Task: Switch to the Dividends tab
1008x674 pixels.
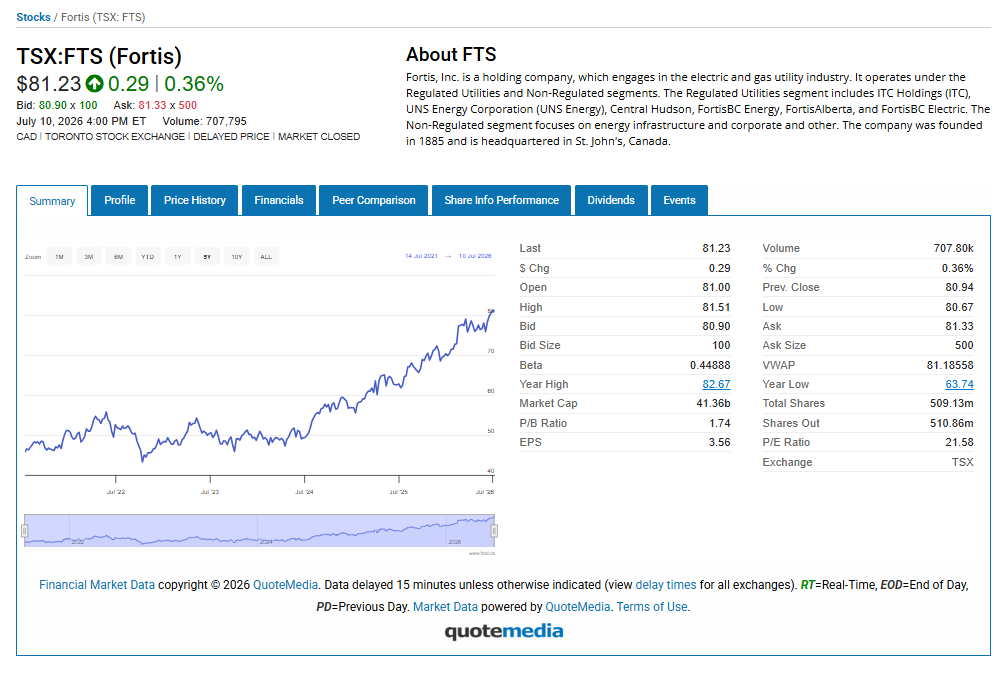Action: (611, 200)
